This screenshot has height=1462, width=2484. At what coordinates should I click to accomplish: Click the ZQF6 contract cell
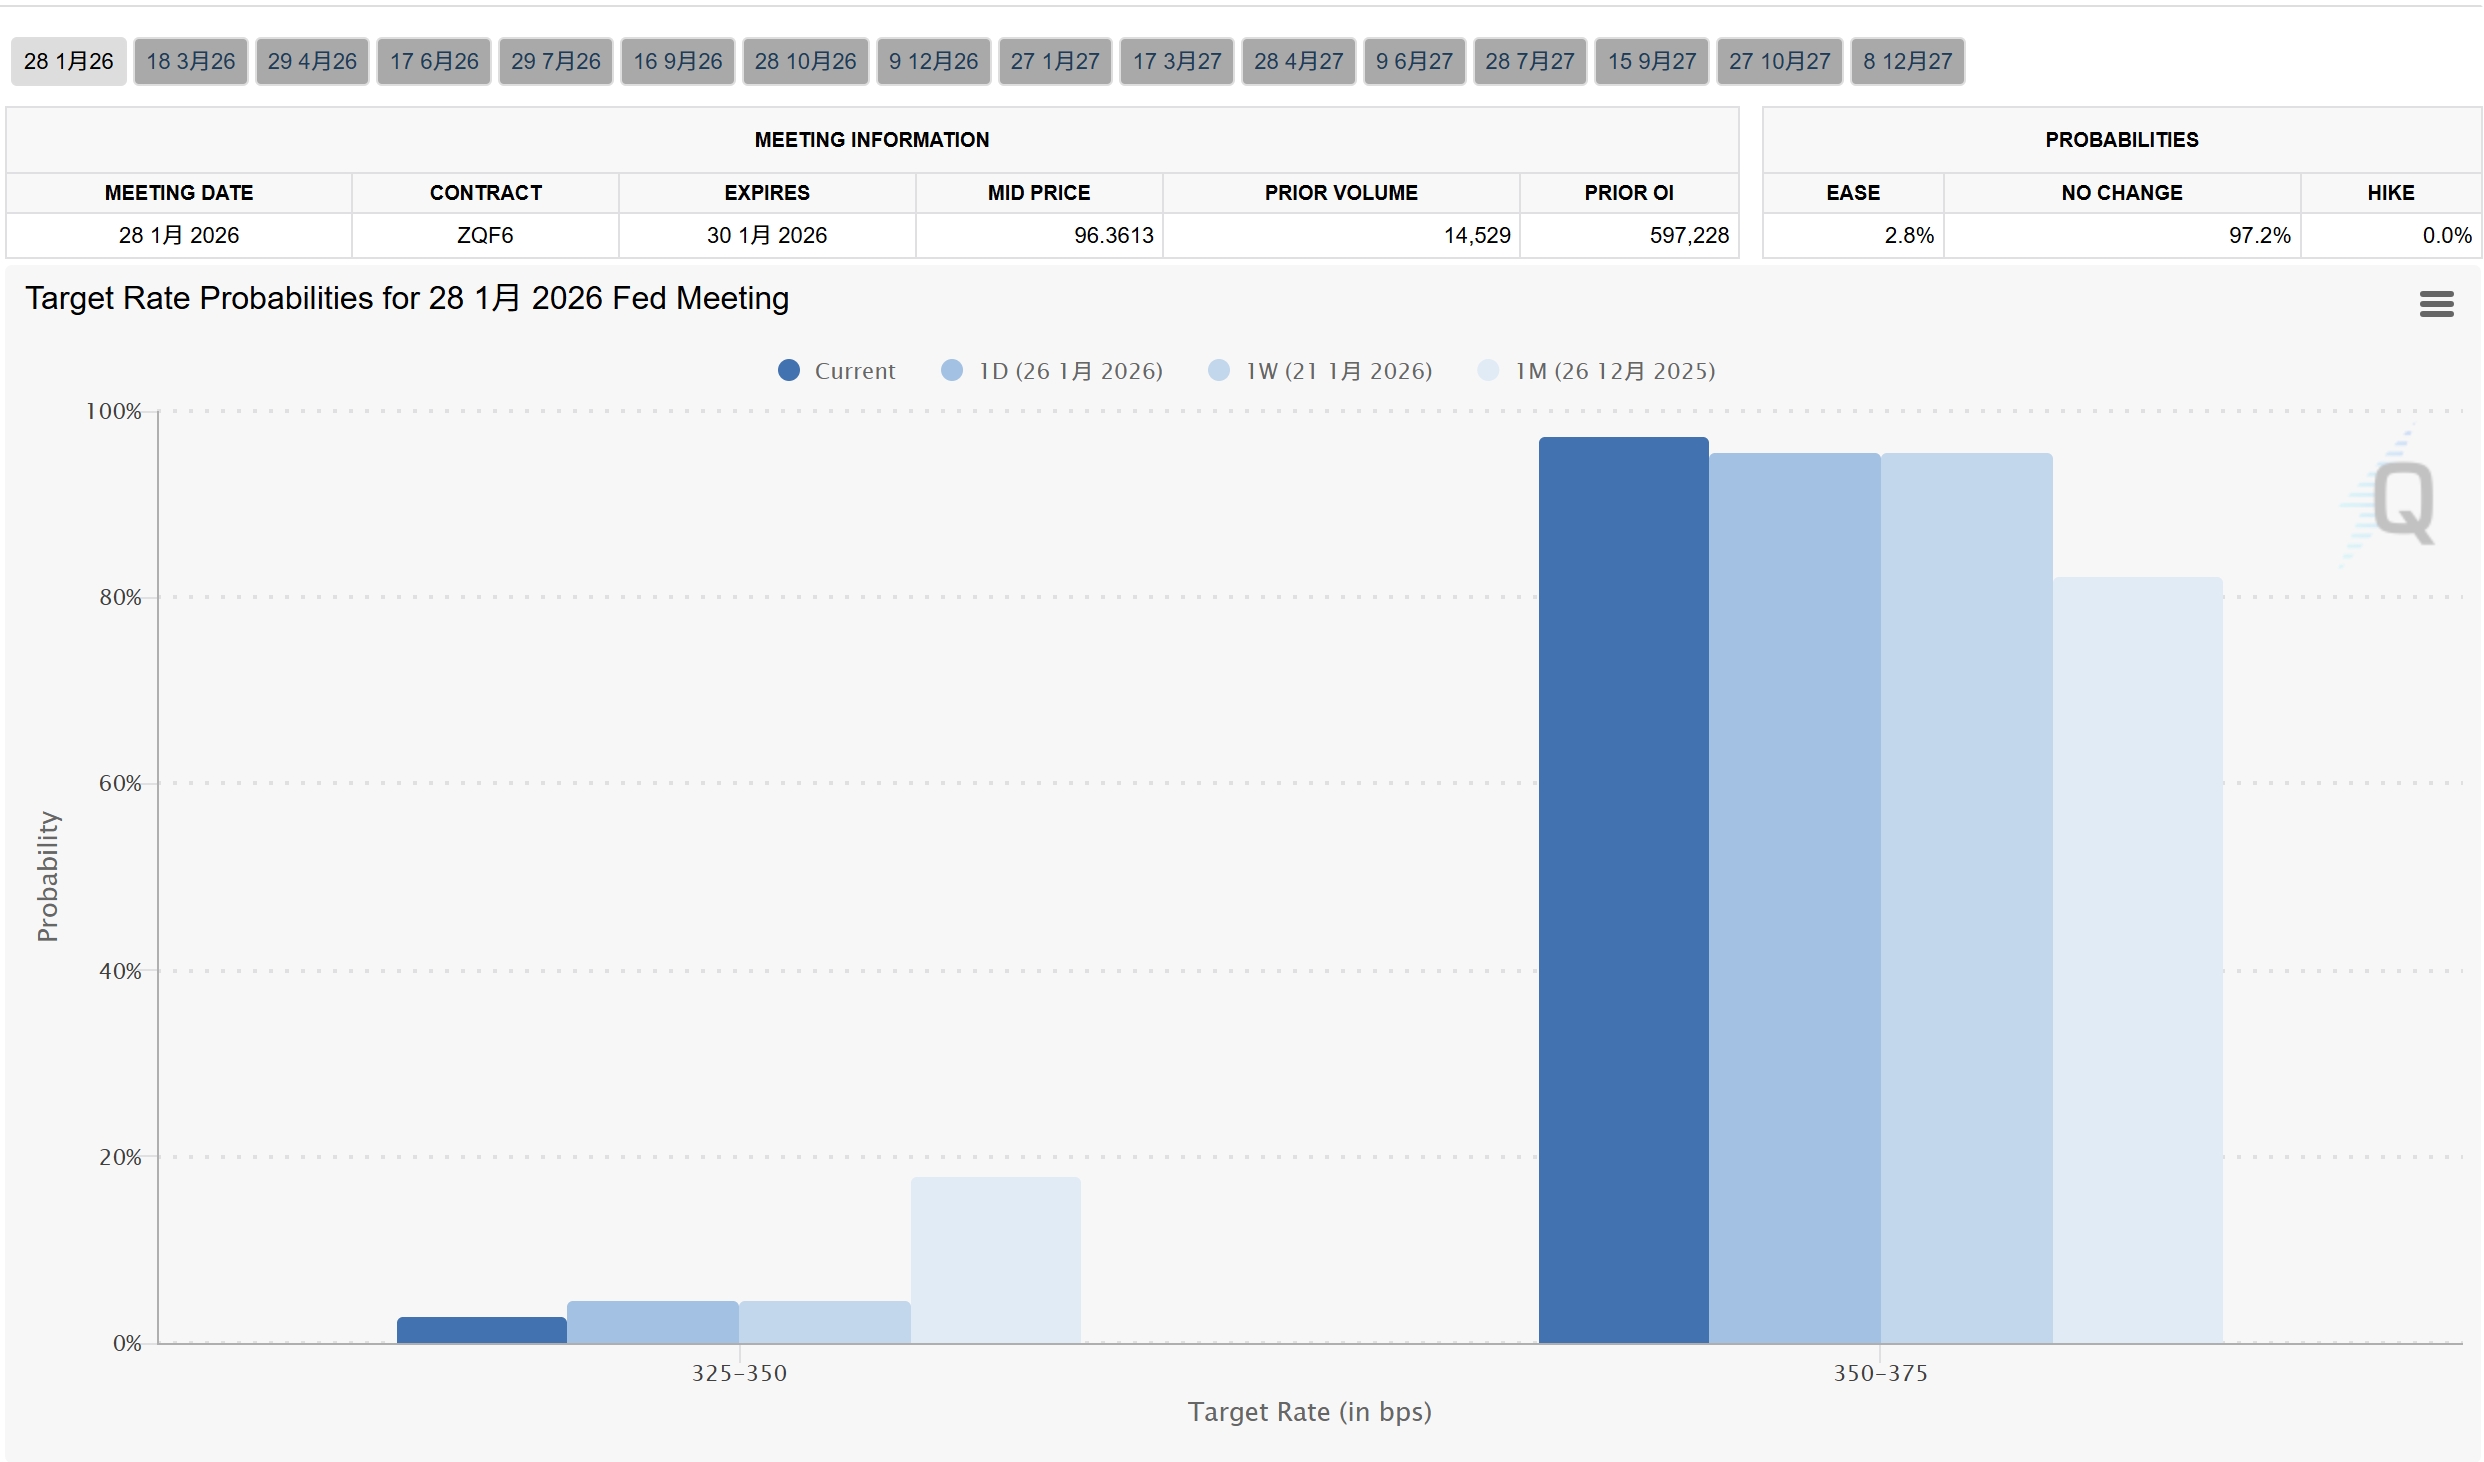tap(485, 236)
